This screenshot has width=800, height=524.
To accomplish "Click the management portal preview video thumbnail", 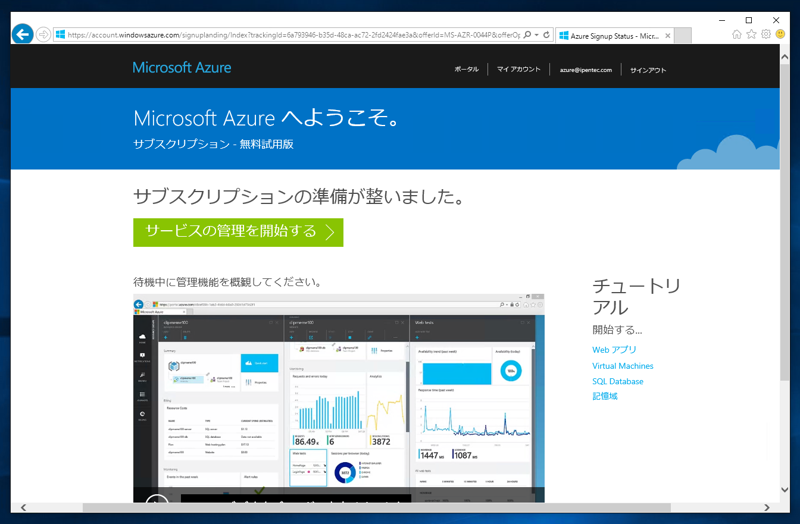I will point(339,398).
